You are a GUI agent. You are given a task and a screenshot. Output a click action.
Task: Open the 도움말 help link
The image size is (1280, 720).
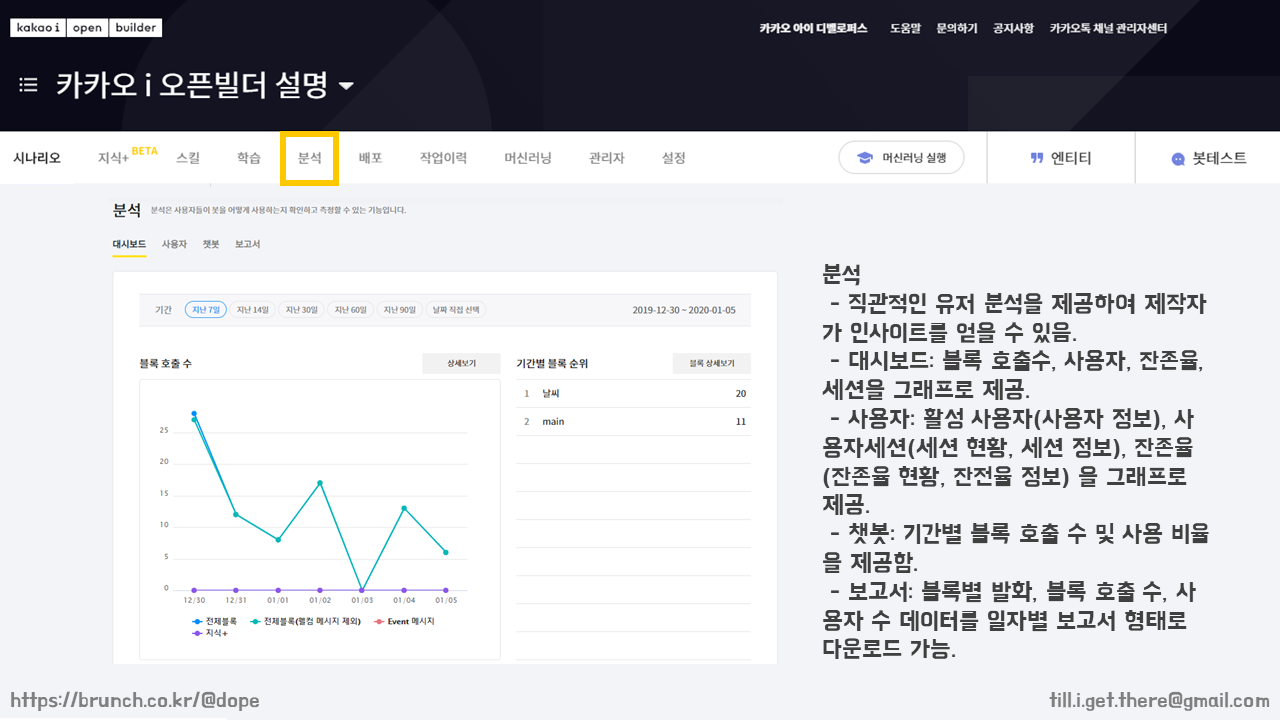[x=905, y=29]
